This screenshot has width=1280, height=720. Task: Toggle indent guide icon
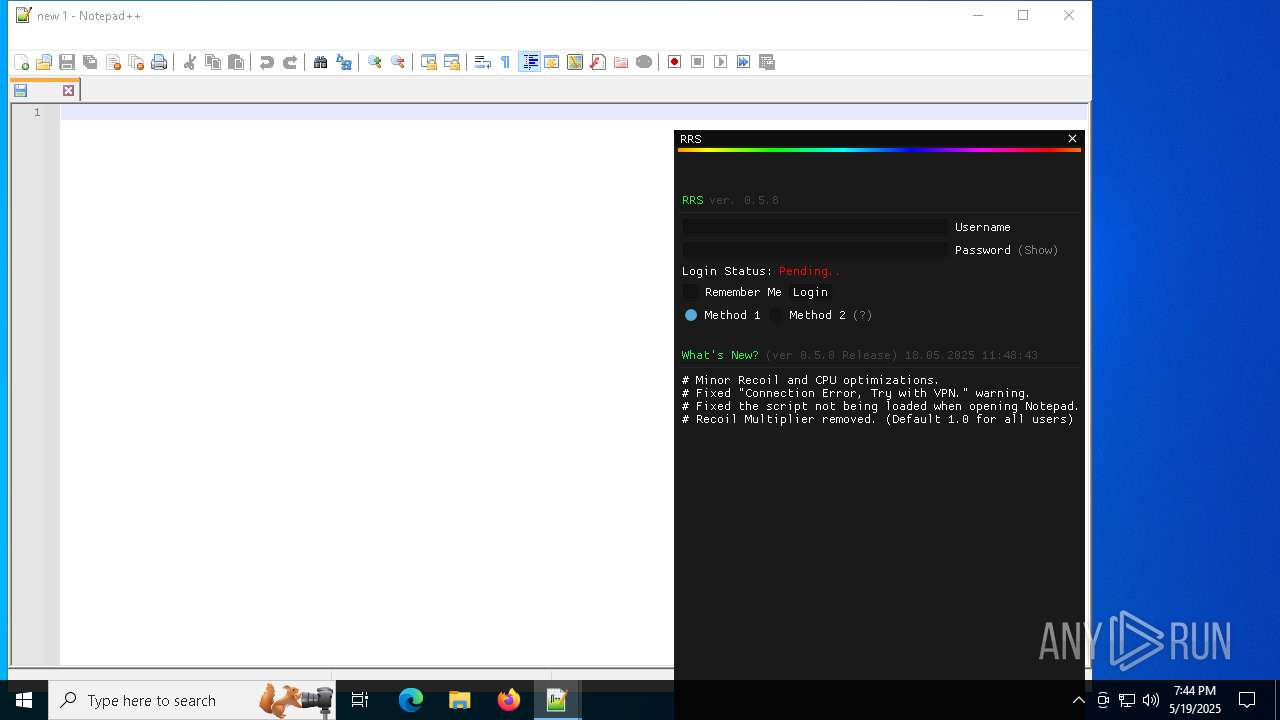click(x=530, y=62)
